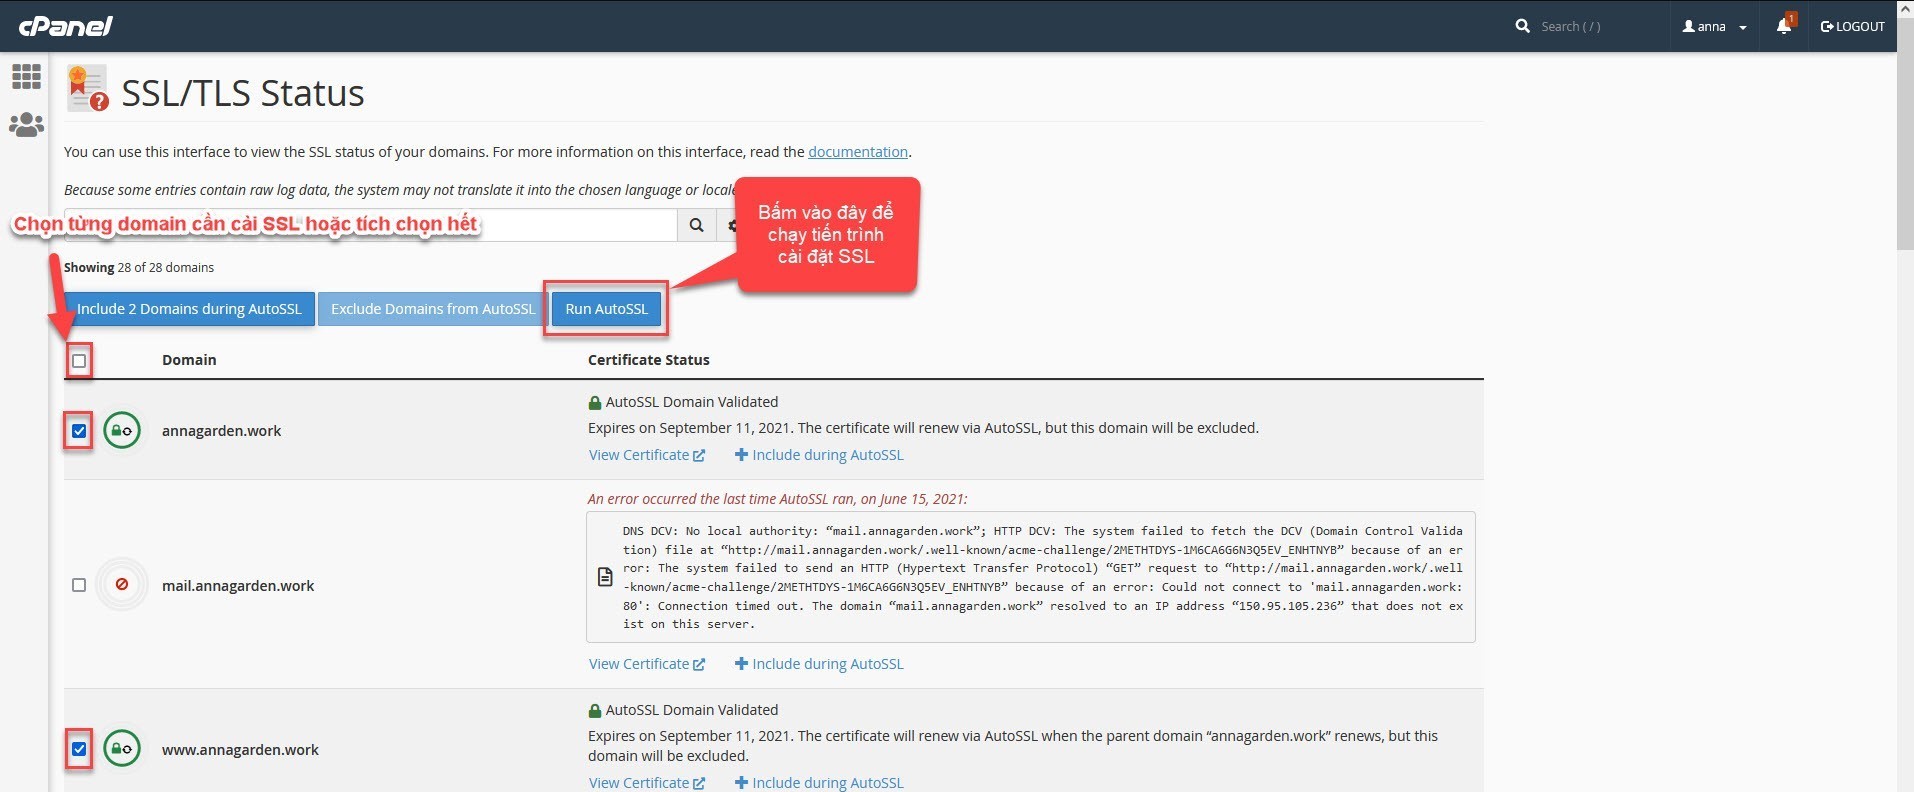
Task: Click the log document icon in error box
Action: (605, 577)
